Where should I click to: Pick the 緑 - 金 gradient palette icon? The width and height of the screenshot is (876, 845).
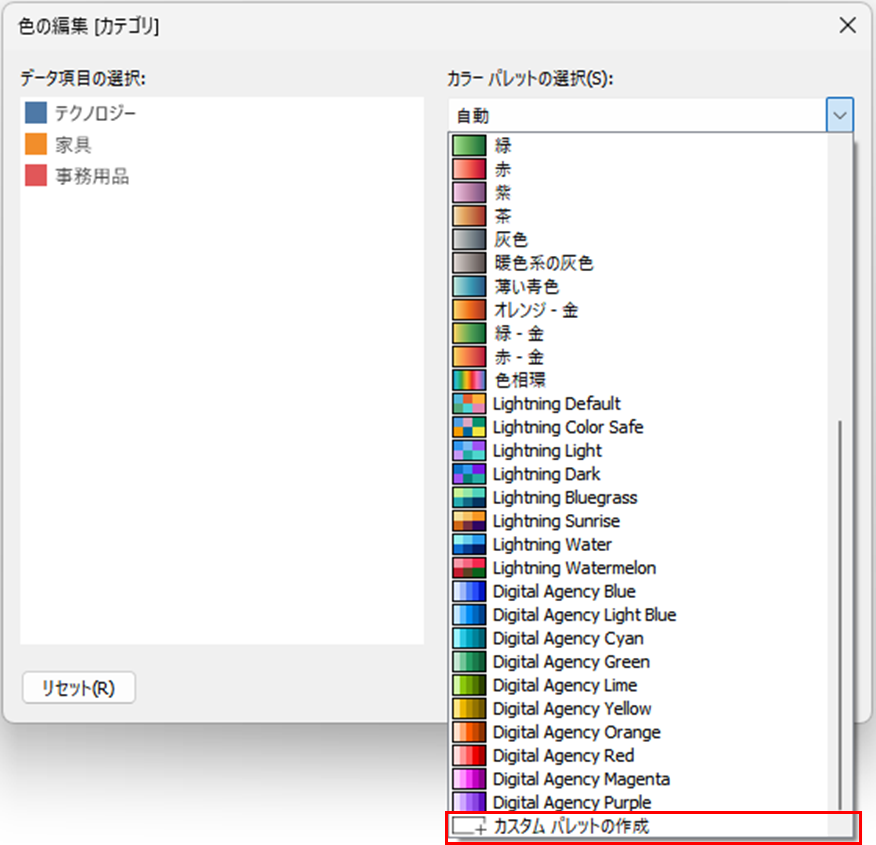point(469,334)
